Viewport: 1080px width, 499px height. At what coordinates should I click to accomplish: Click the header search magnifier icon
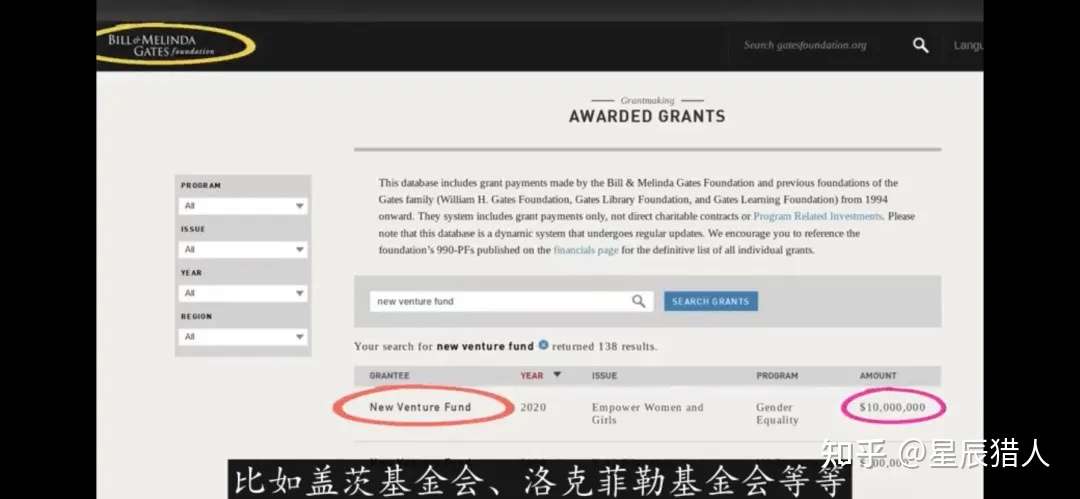point(920,45)
